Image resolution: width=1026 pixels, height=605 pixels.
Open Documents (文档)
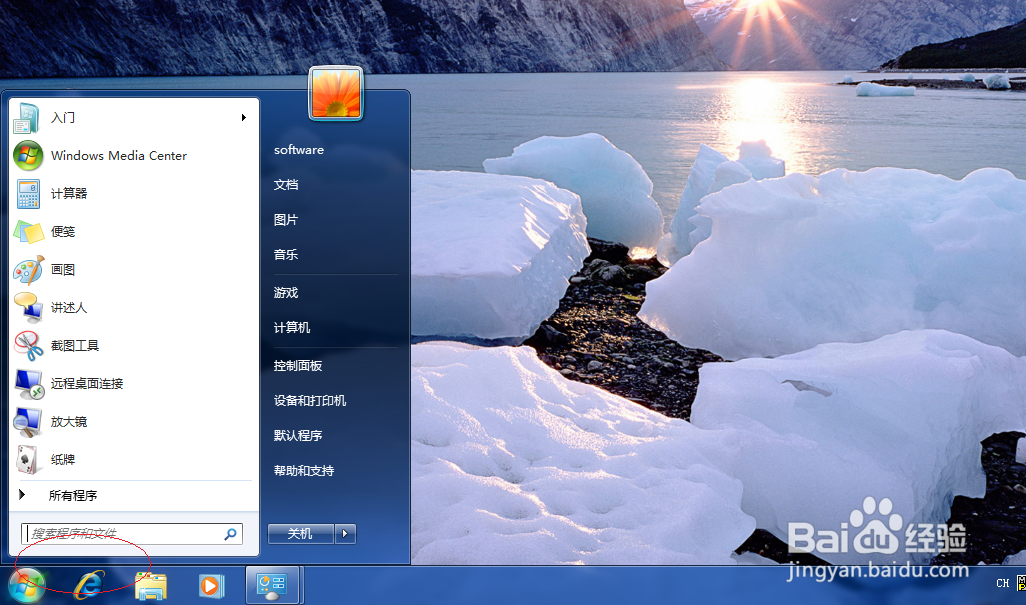click(x=286, y=185)
